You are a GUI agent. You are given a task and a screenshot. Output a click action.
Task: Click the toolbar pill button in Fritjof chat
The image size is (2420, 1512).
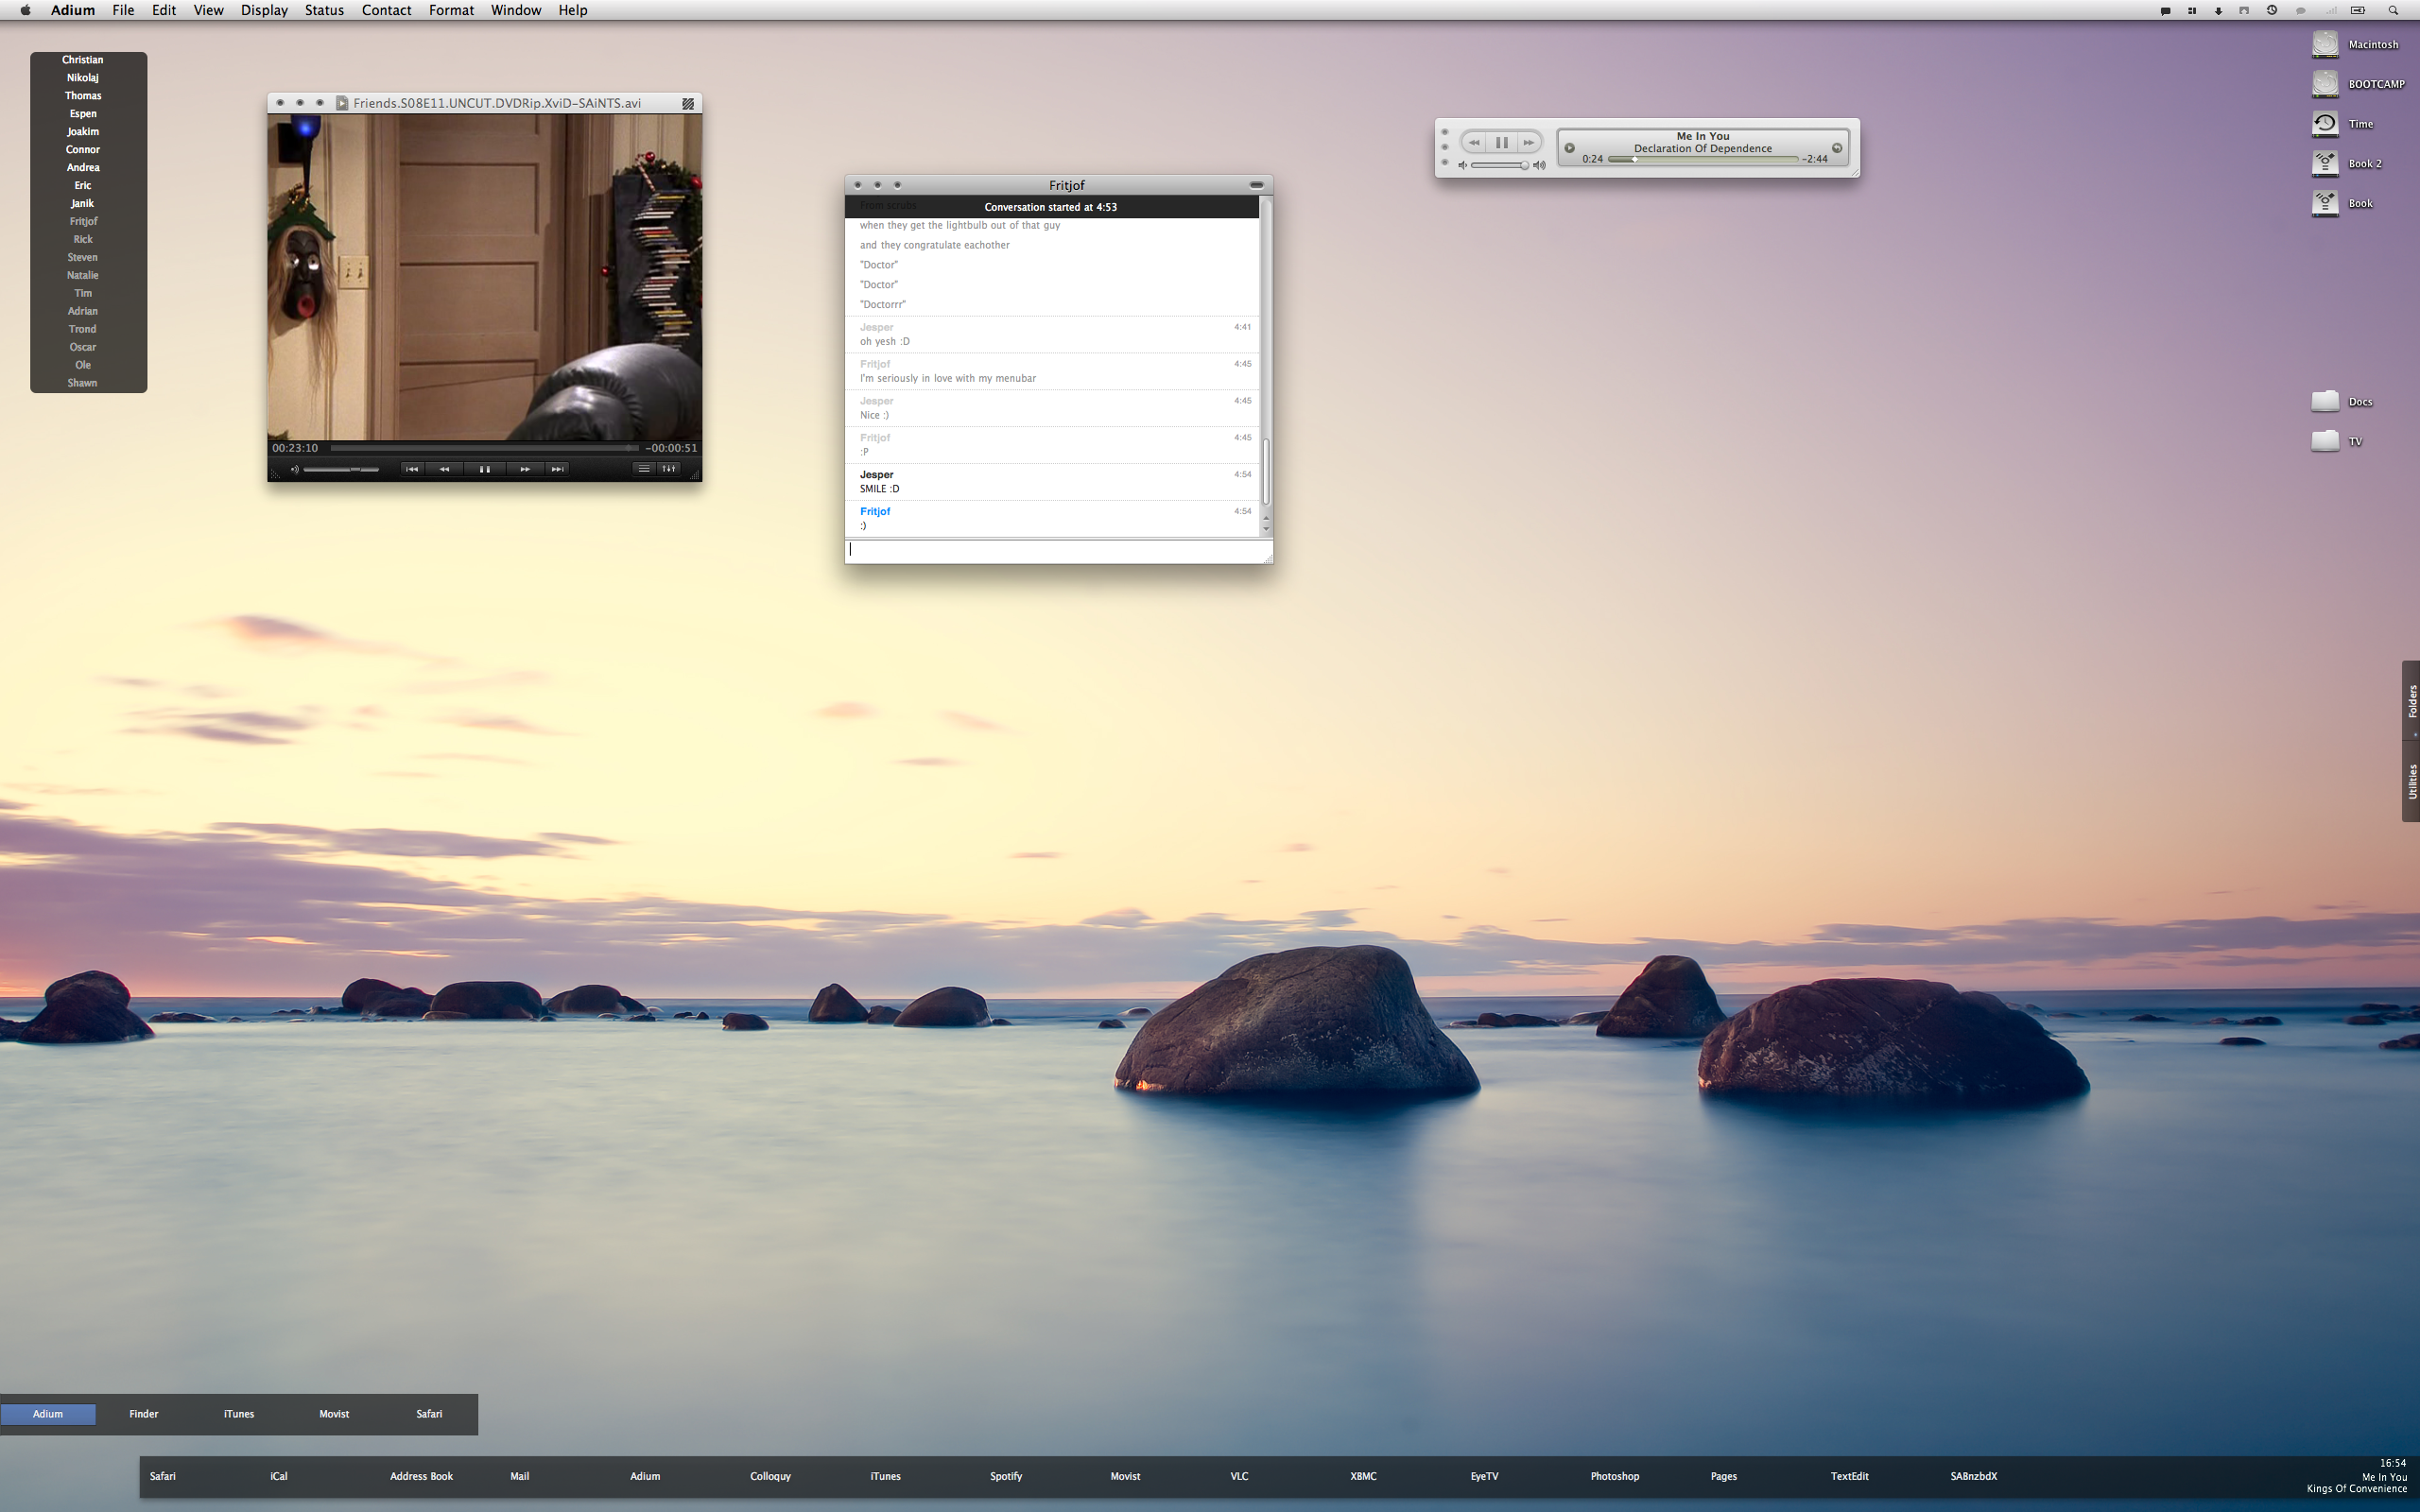(x=1256, y=185)
